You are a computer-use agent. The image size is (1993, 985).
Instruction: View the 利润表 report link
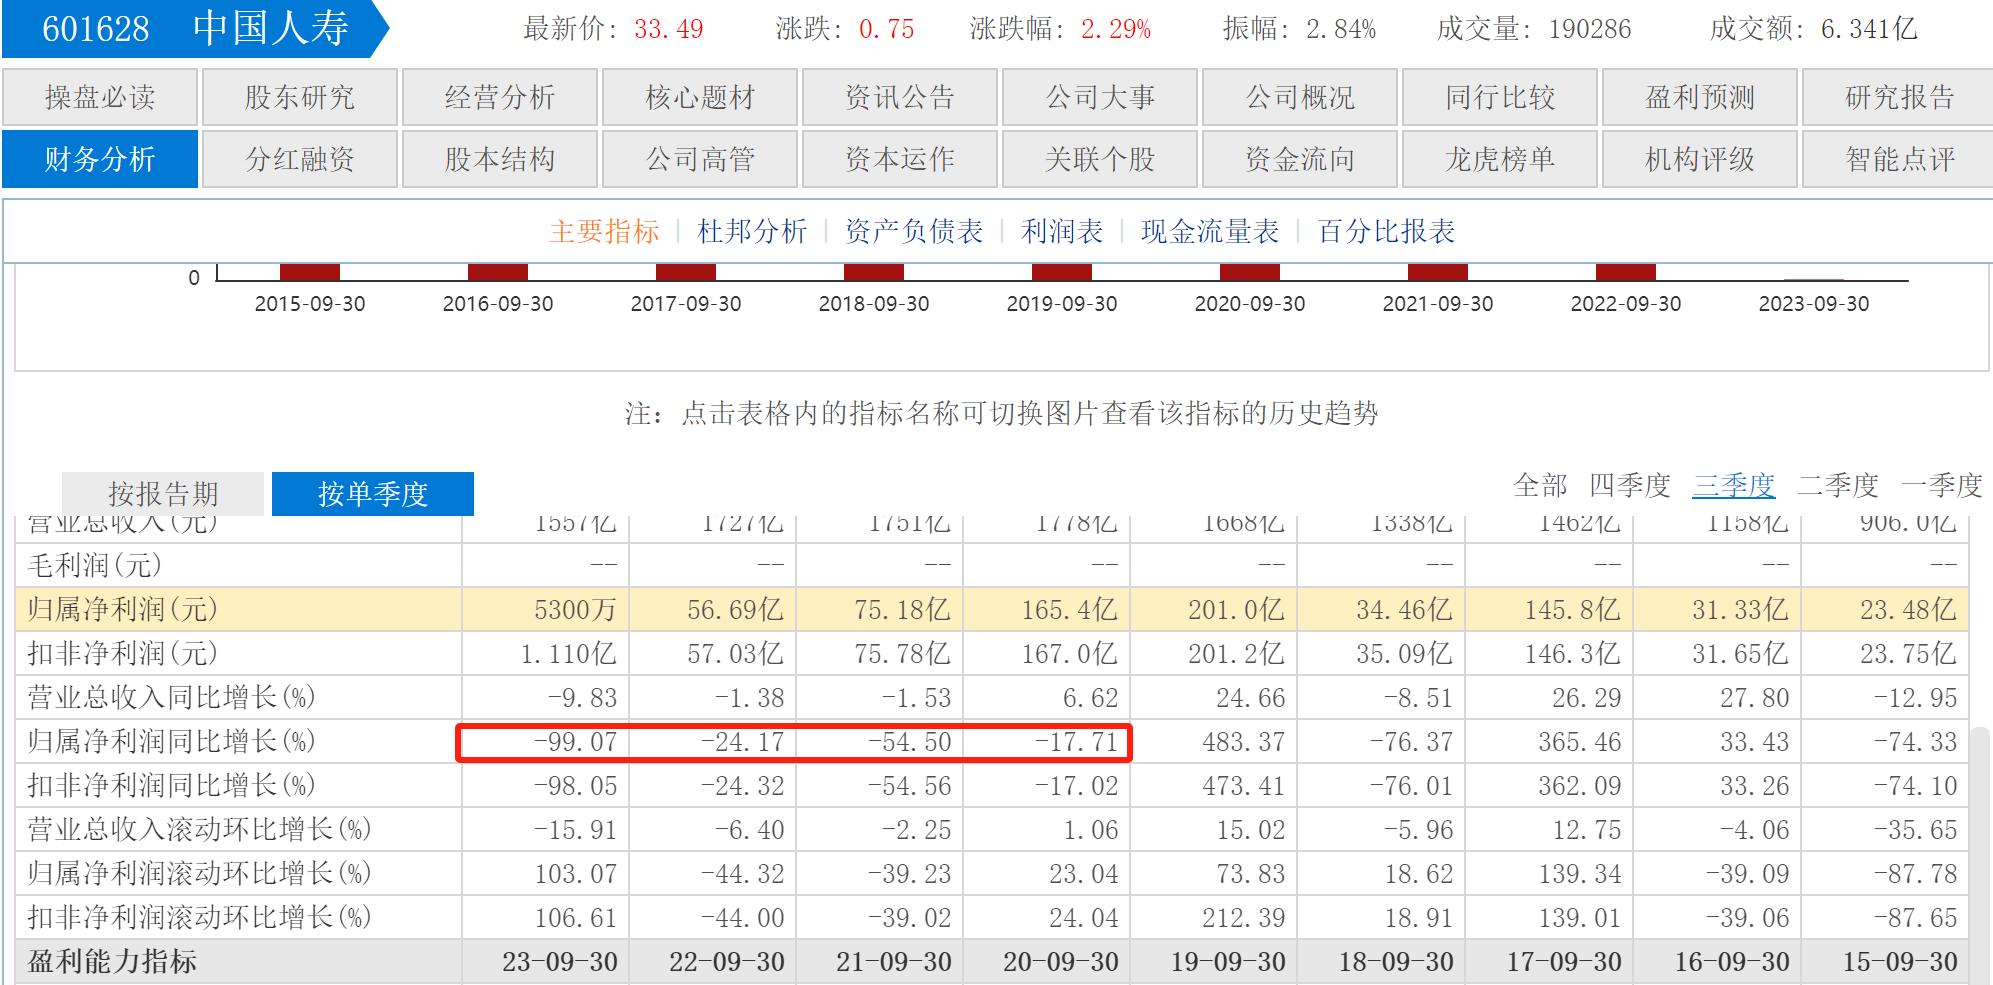1062,232
